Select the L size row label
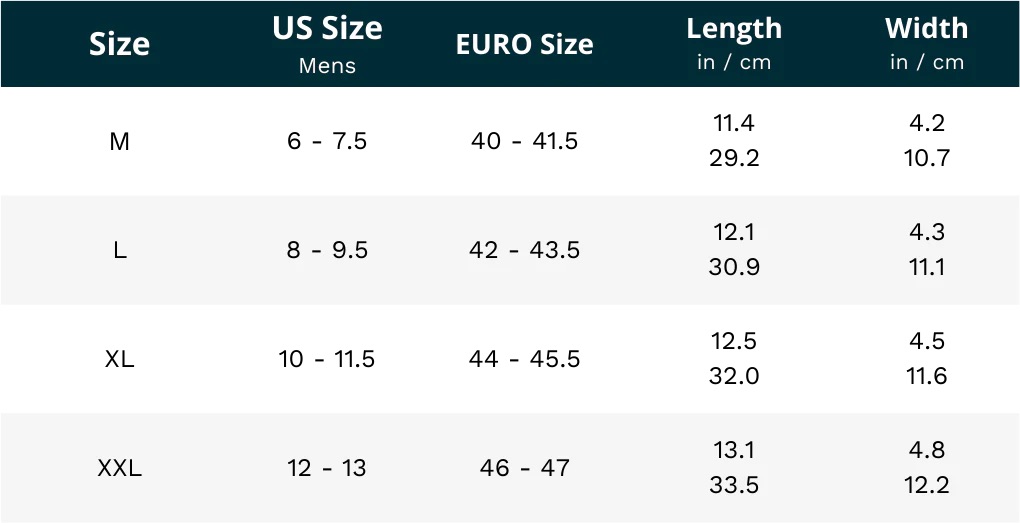The width and height of the screenshot is (1020, 523). click(119, 250)
